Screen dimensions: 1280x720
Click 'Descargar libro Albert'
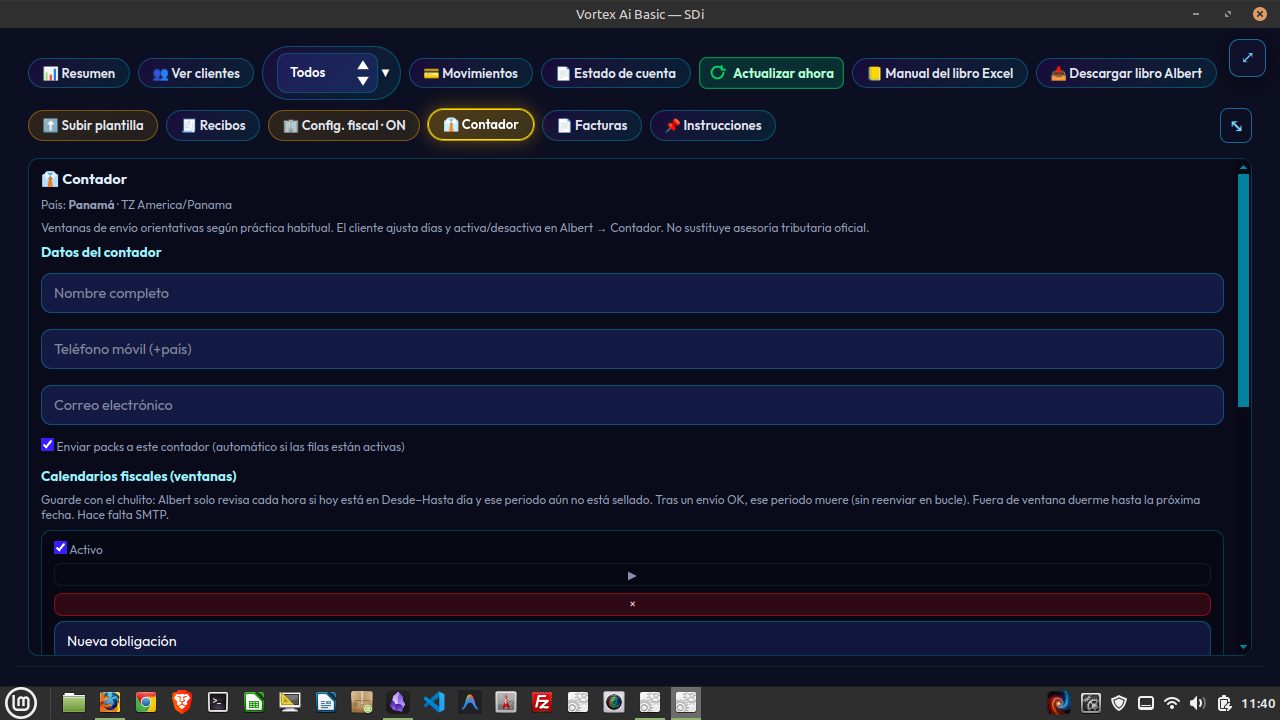click(x=1126, y=73)
